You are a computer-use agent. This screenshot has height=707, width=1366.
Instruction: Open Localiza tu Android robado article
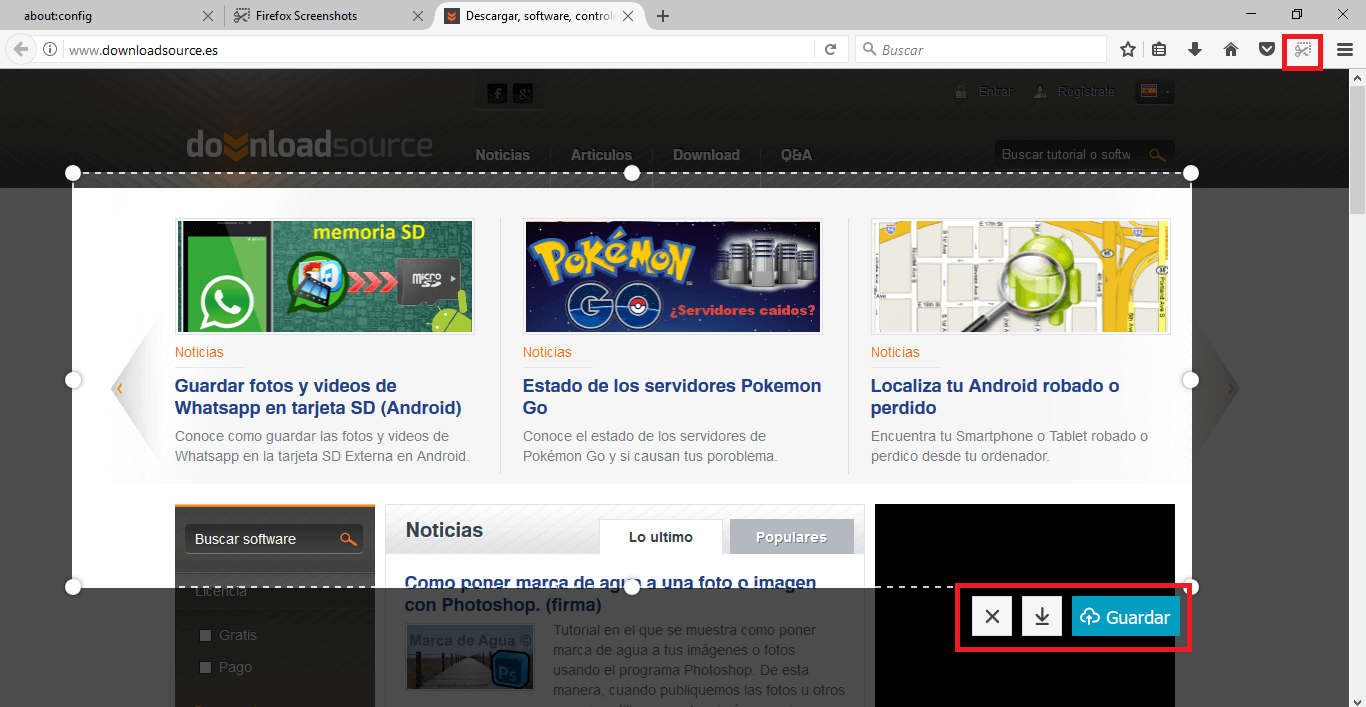pyautogui.click(x=995, y=397)
